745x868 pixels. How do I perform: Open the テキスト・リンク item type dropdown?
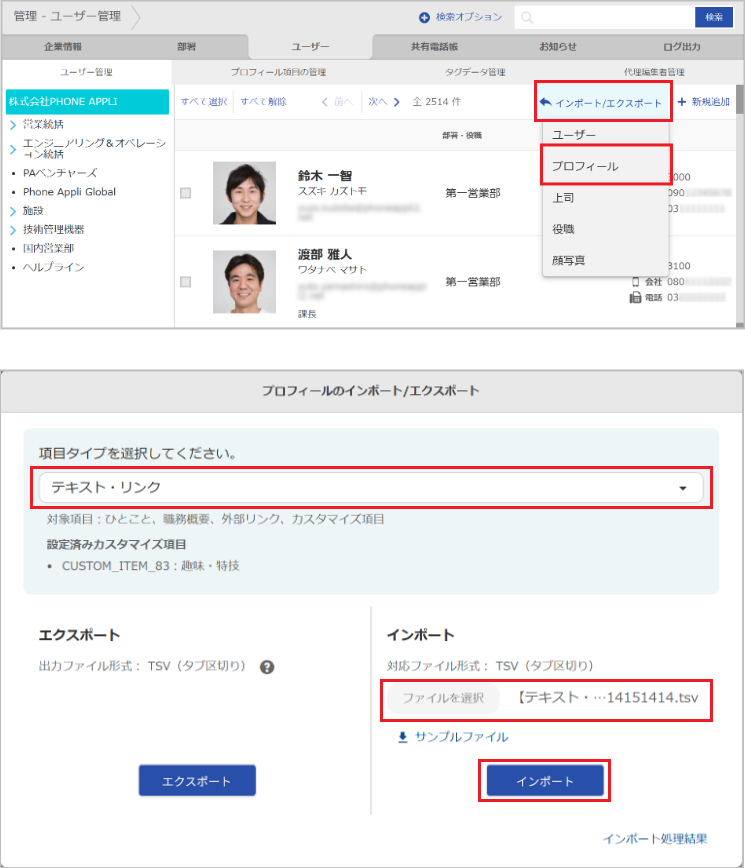[371, 488]
